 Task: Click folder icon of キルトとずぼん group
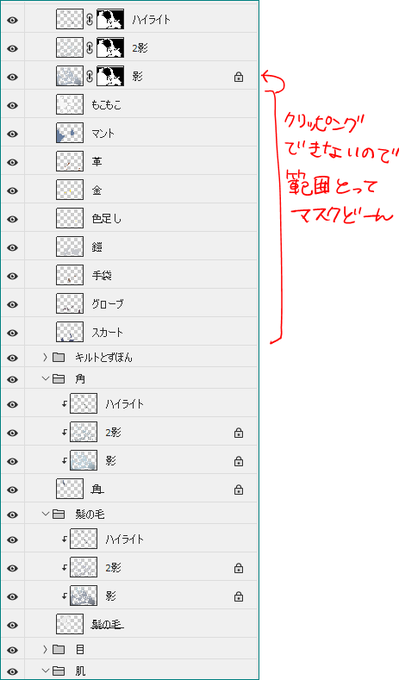pos(58,357)
